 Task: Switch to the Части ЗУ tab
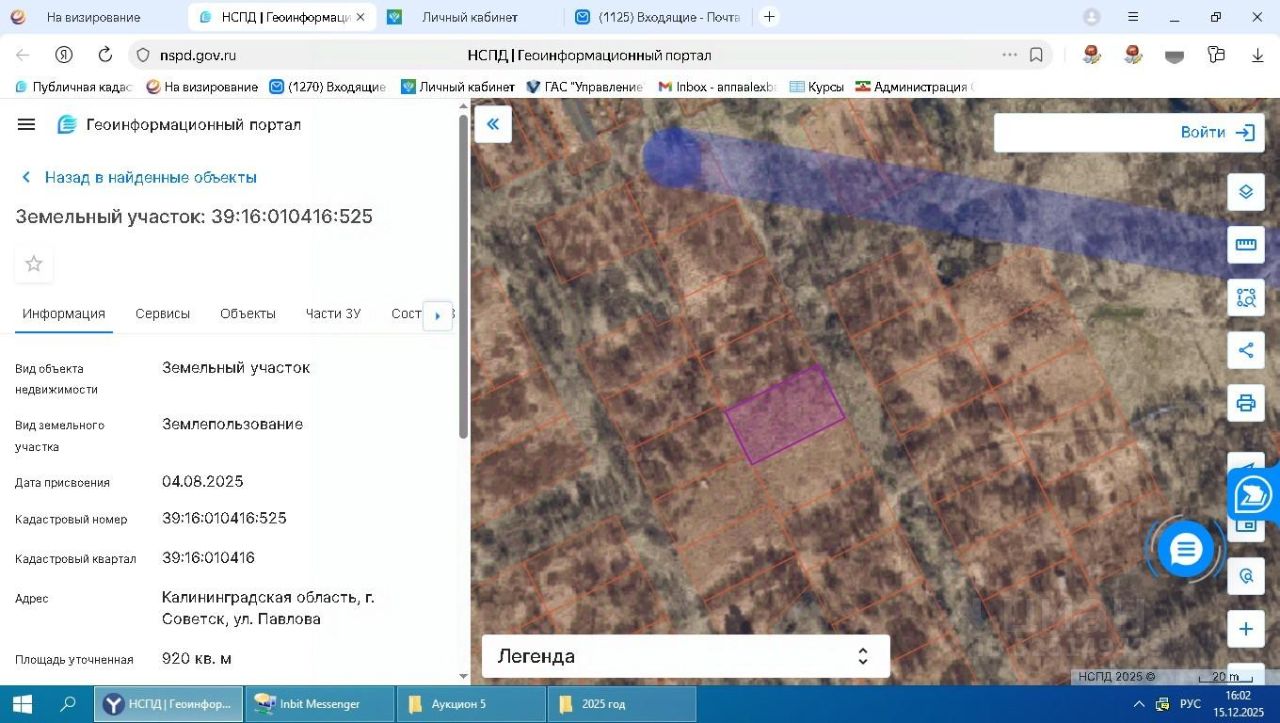click(333, 313)
